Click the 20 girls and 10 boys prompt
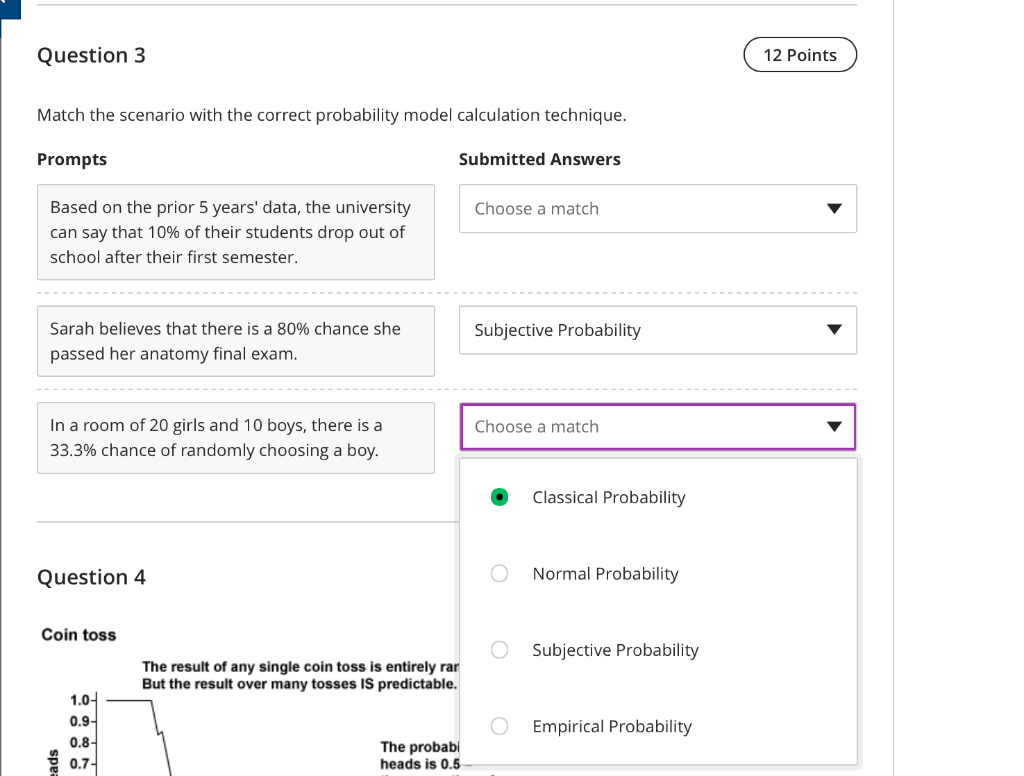 pyautogui.click(x=236, y=438)
